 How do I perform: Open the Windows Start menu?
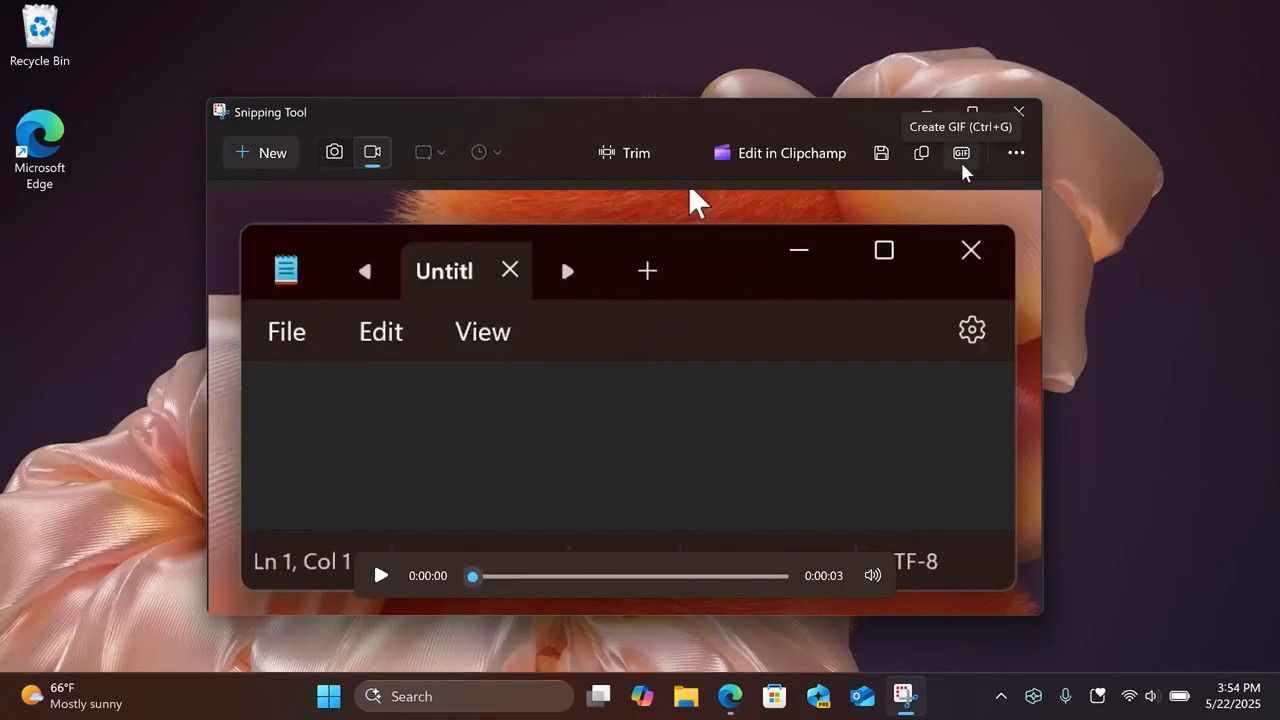pyautogui.click(x=329, y=696)
